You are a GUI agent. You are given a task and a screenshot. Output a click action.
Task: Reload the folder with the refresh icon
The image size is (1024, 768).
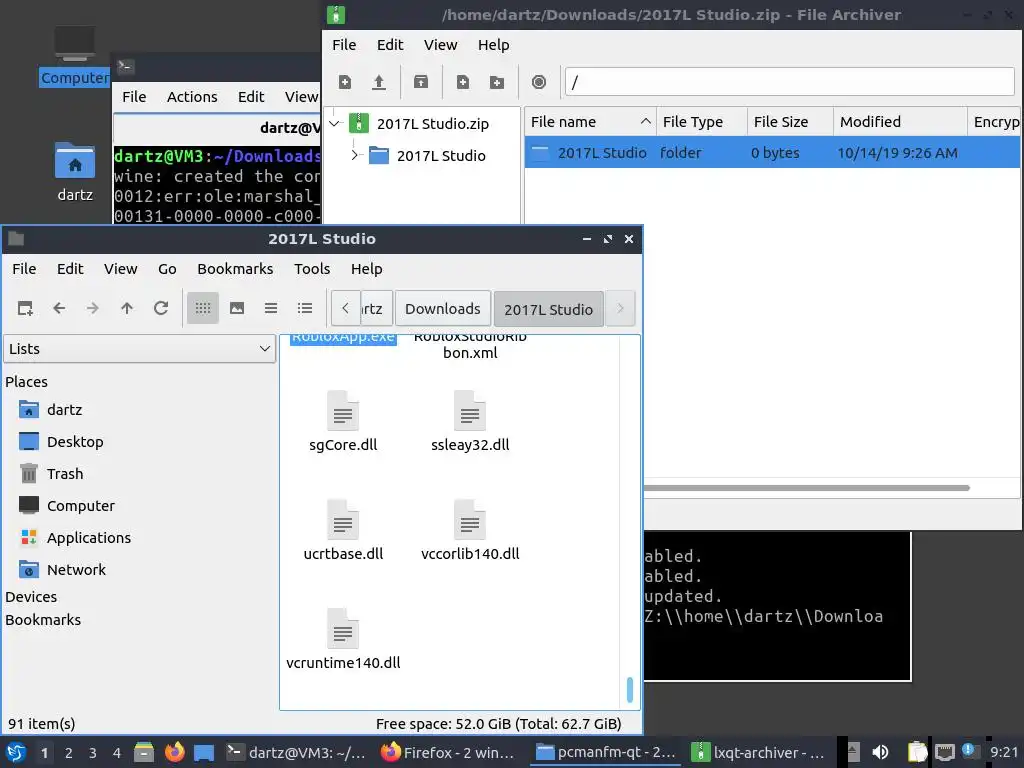161,308
